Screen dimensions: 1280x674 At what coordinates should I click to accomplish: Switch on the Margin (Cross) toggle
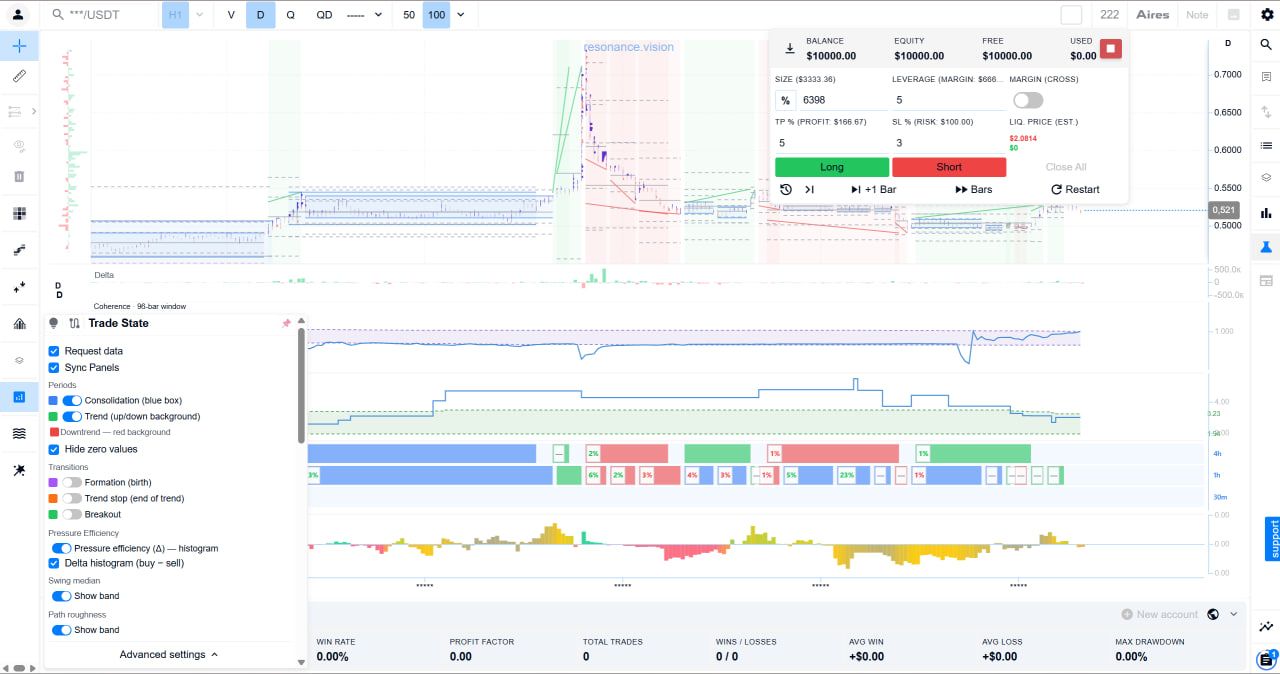tap(1028, 100)
